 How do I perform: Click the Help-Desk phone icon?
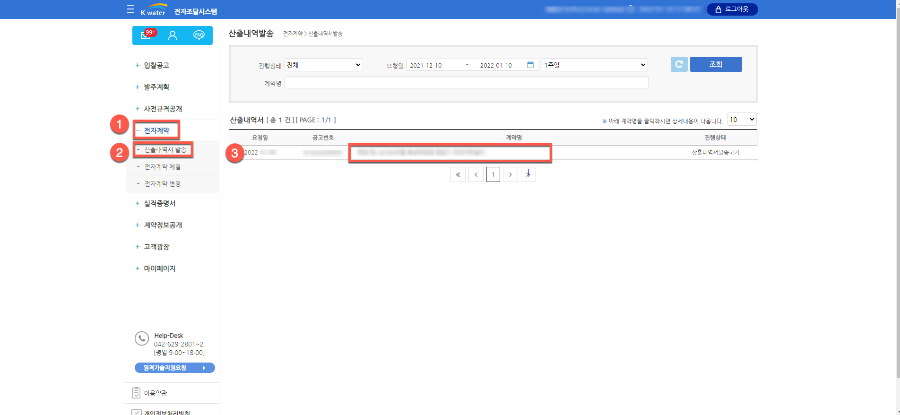click(x=142, y=339)
